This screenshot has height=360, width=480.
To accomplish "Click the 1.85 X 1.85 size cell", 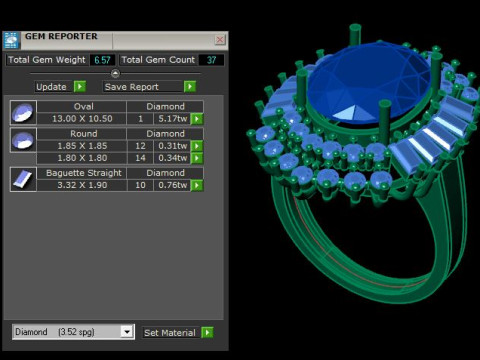I will point(82,146).
